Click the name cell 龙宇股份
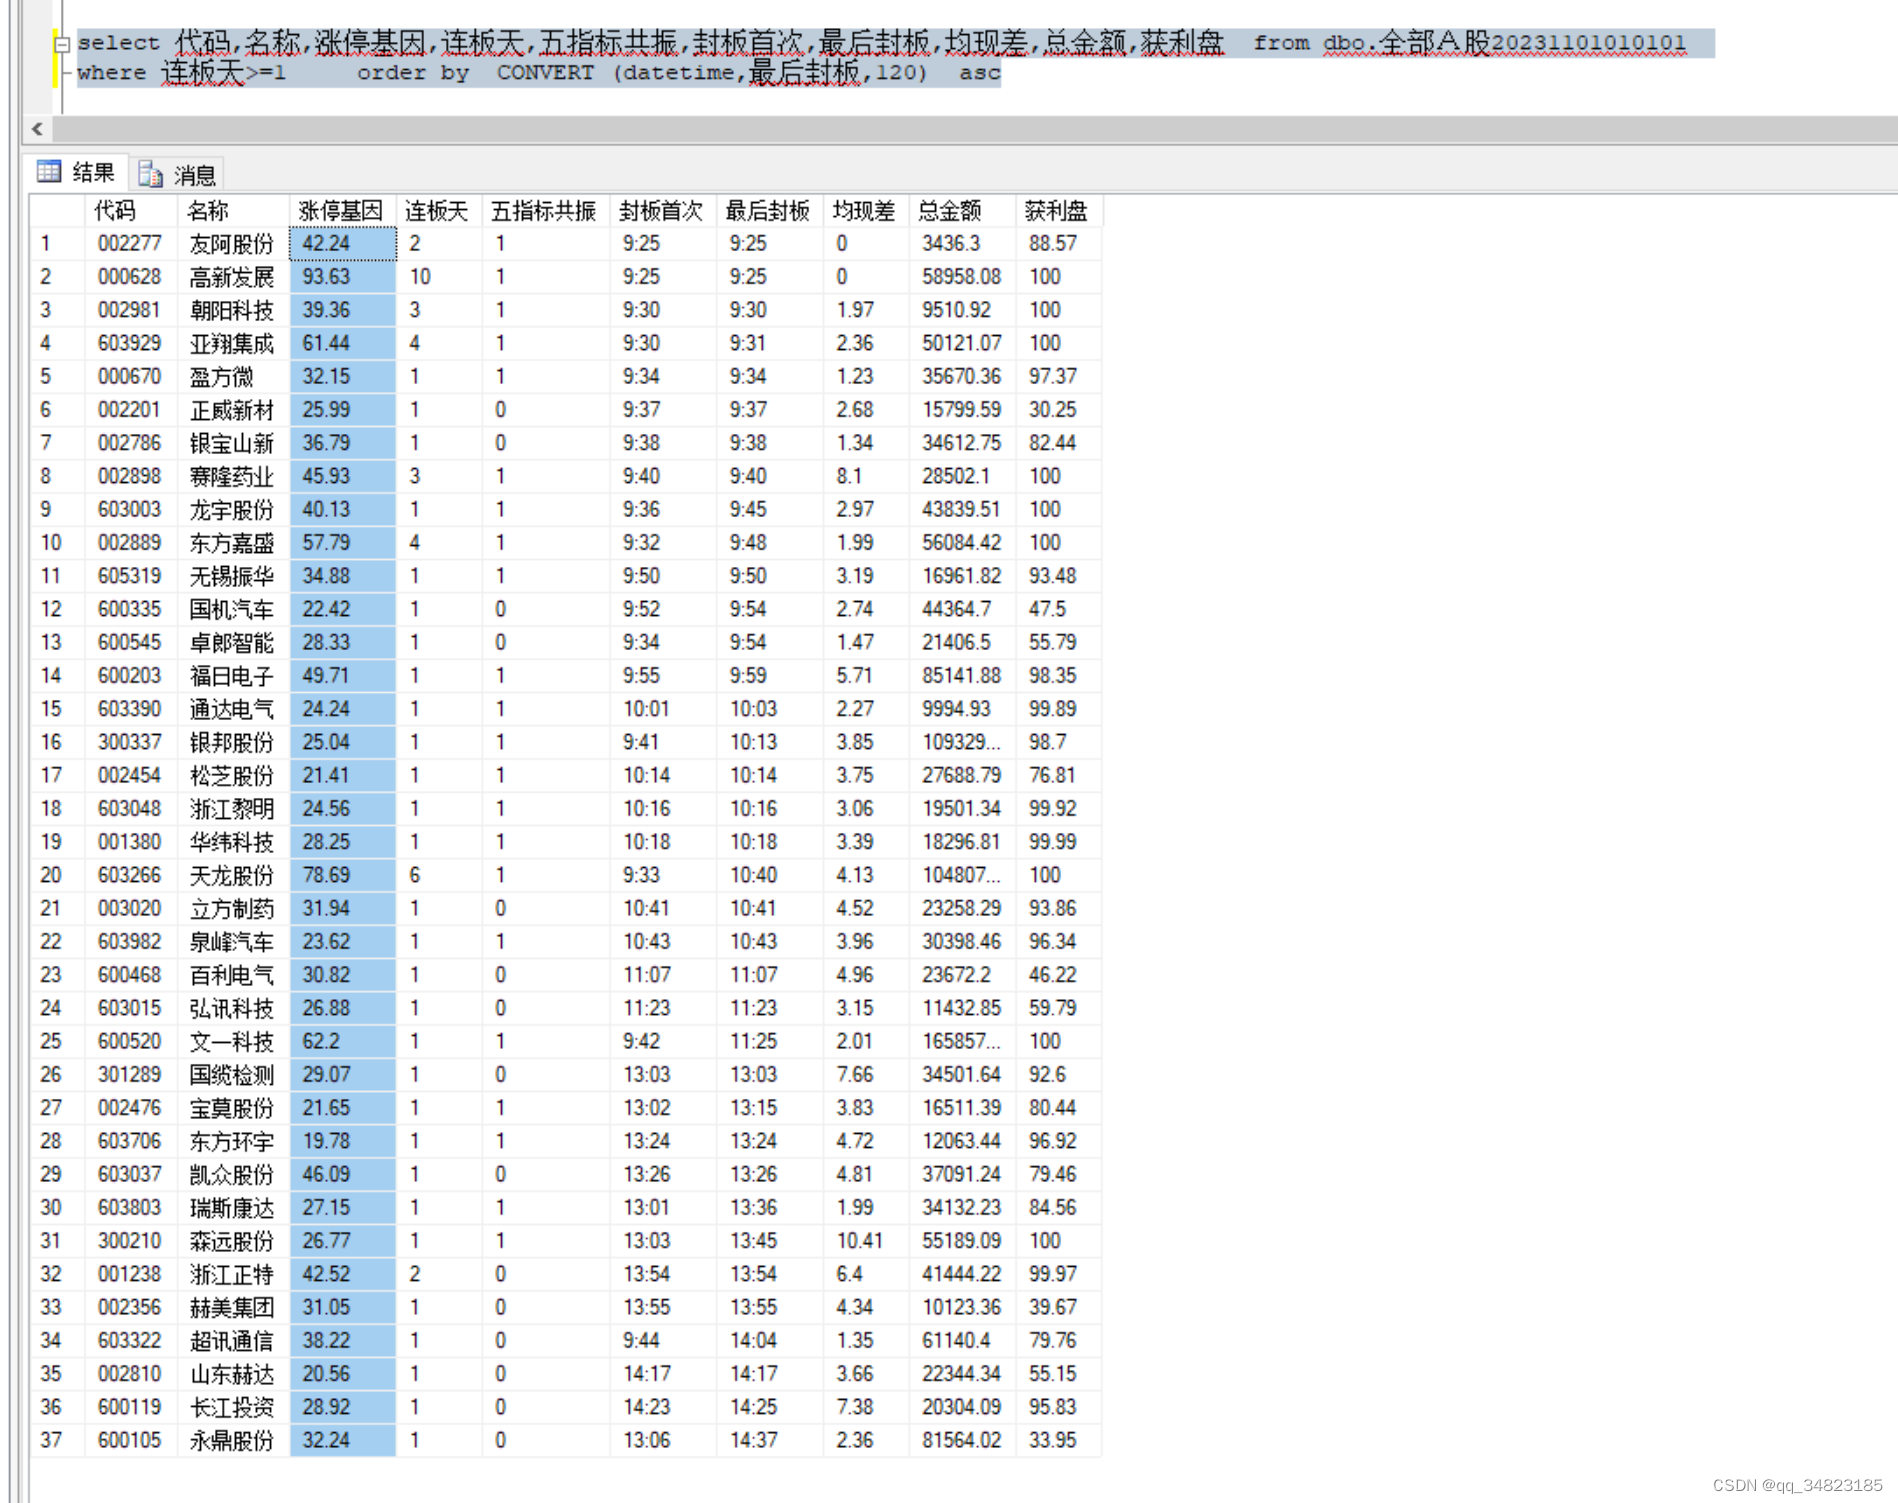The height and width of the screenshot is (1503, 1898). click(234, 509)
